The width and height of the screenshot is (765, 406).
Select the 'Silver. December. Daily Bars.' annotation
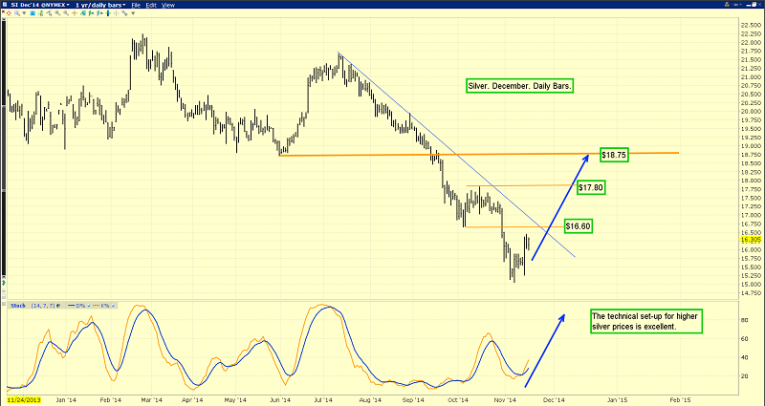point(520,87)
